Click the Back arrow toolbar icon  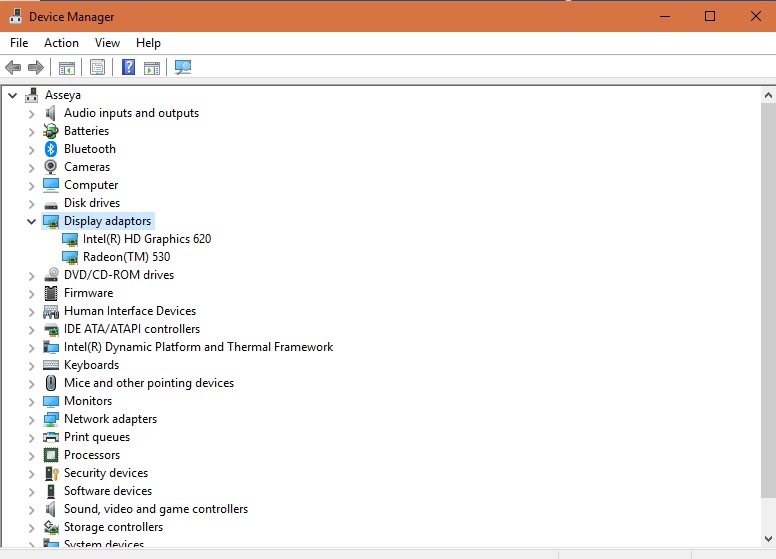click(x=13, y=68)
